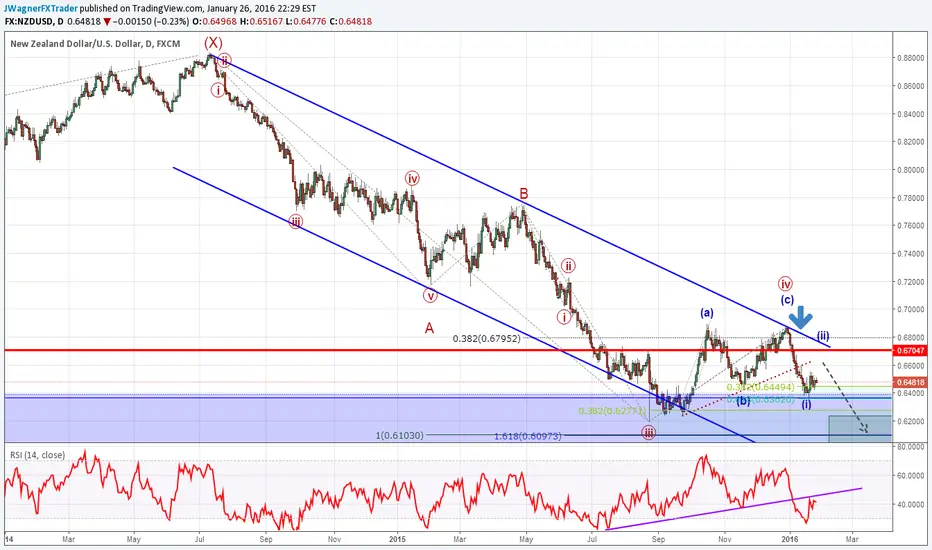
Task: Select the RSI (14, close) indicator label
Action: (x=37, y=455)
